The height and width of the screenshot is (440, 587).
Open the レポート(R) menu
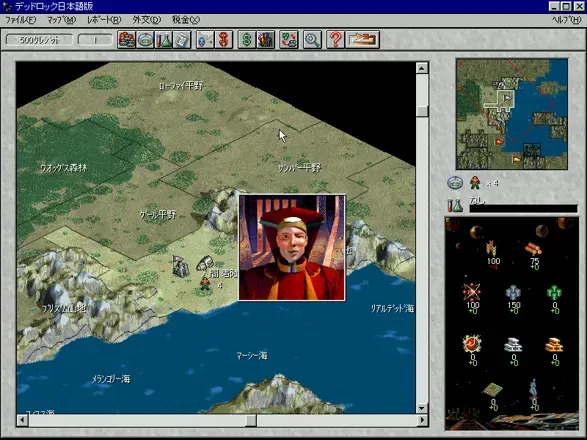coord(104,19)
